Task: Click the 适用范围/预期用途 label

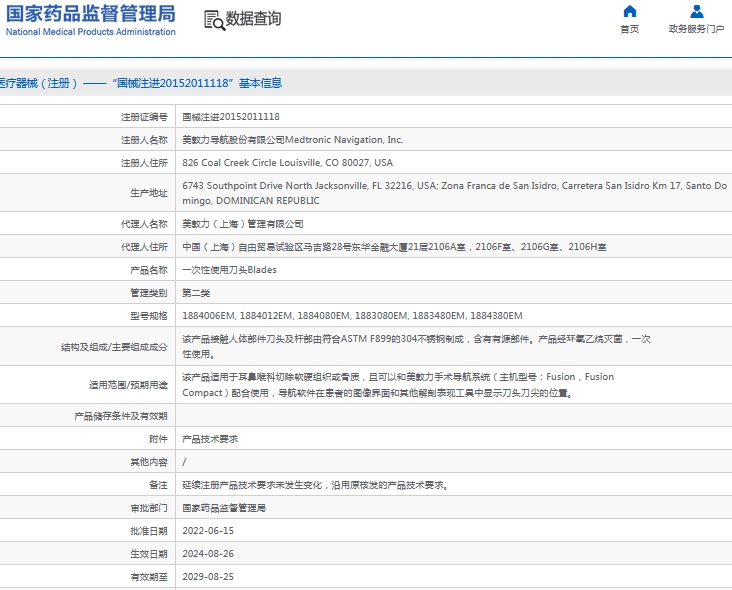Action: [x=128, y=385]
